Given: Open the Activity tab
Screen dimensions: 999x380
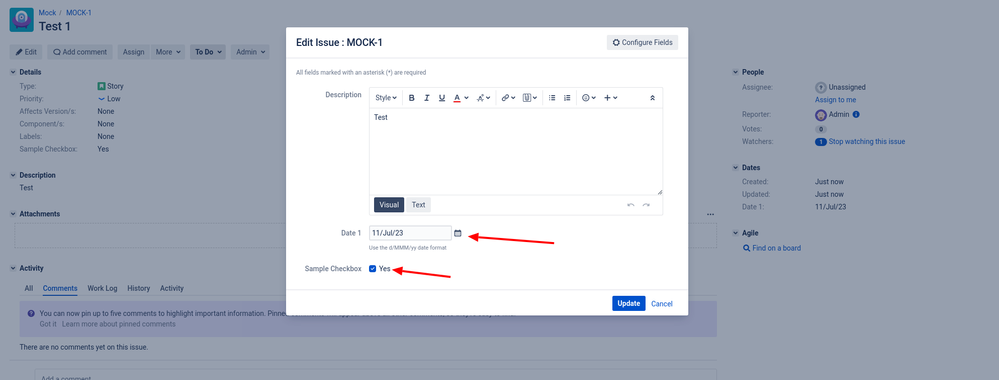Looking at the screenshot, I should pos(172,288).
